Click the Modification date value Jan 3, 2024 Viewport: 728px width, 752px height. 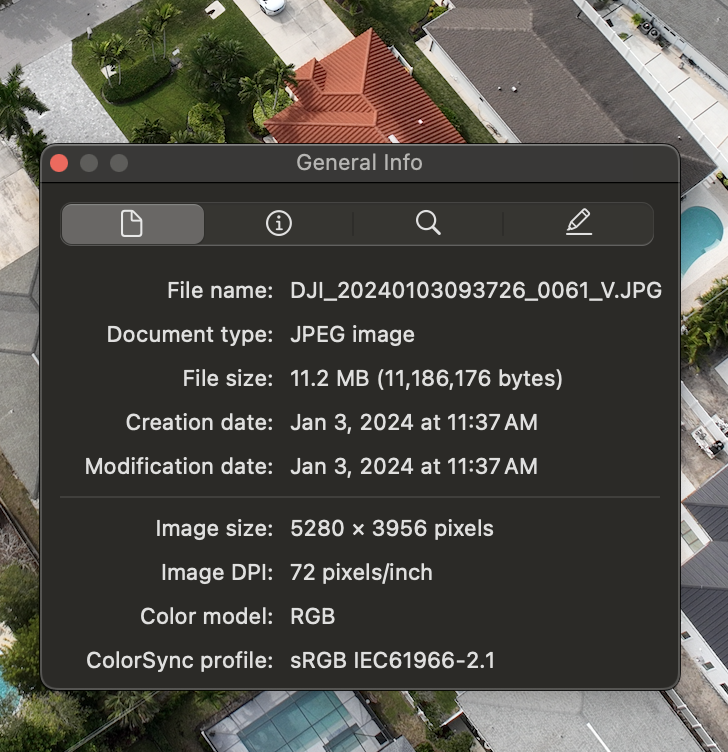tap(414, 467)
